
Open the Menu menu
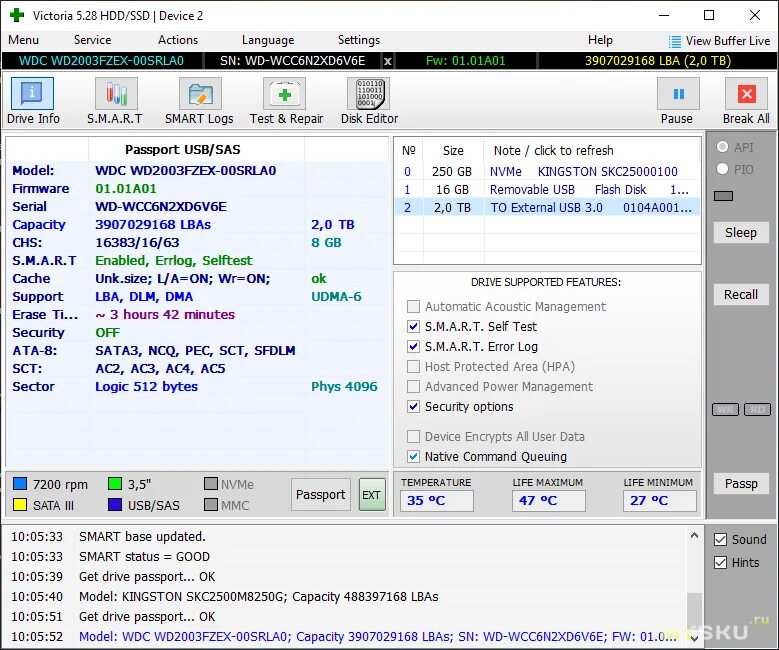click(23, 40)
